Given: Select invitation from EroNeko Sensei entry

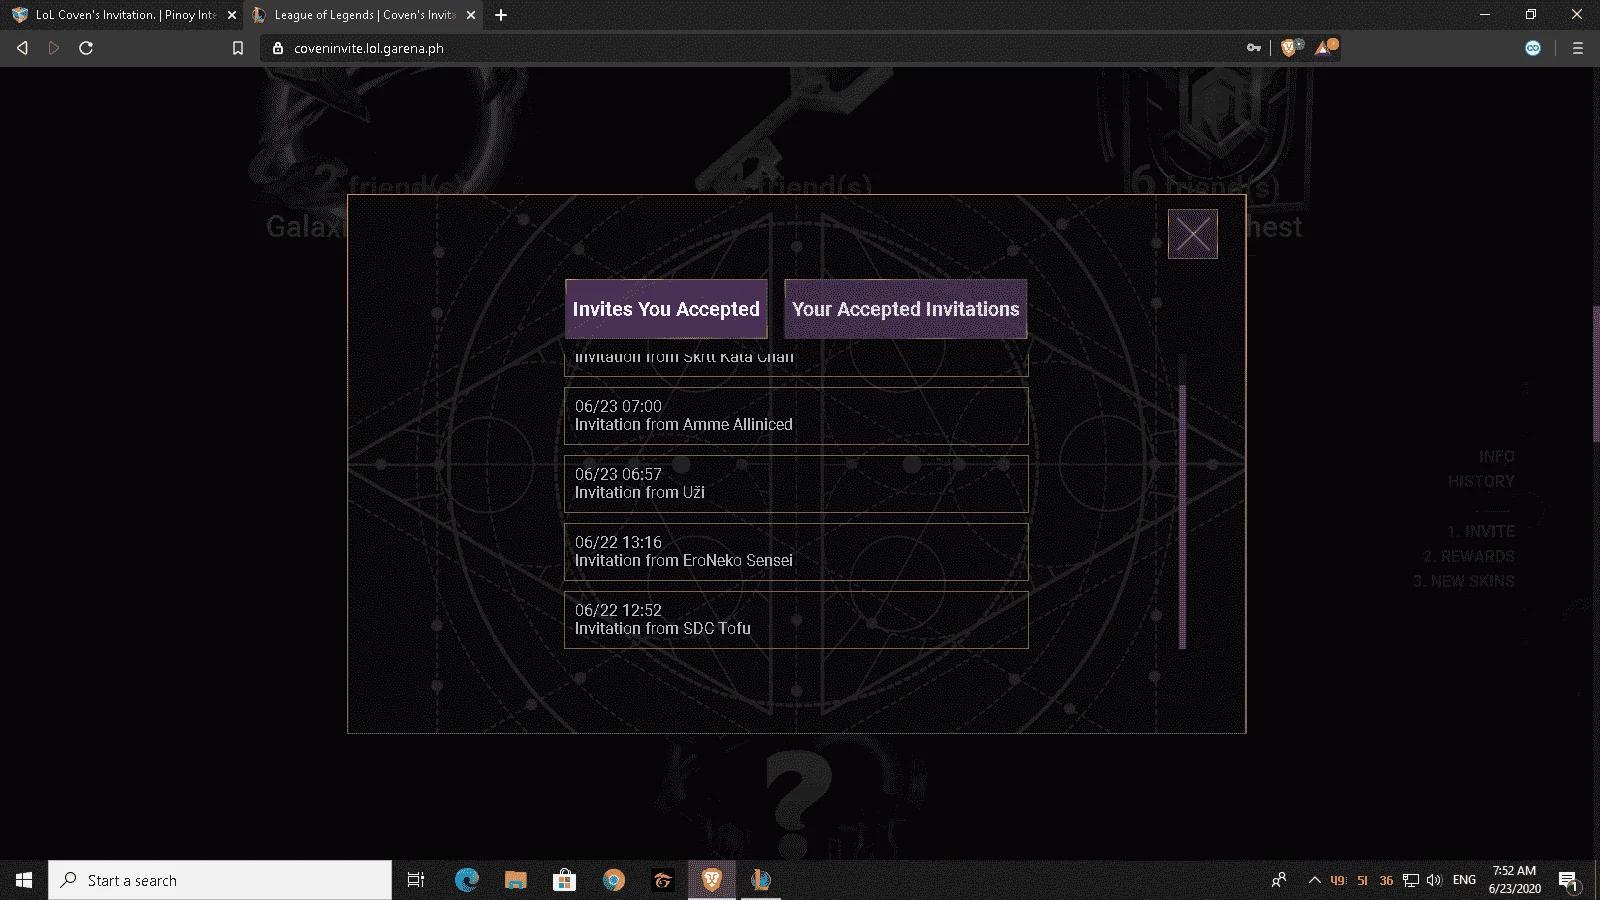Looking at the screenshot, I should pos(796,552).
